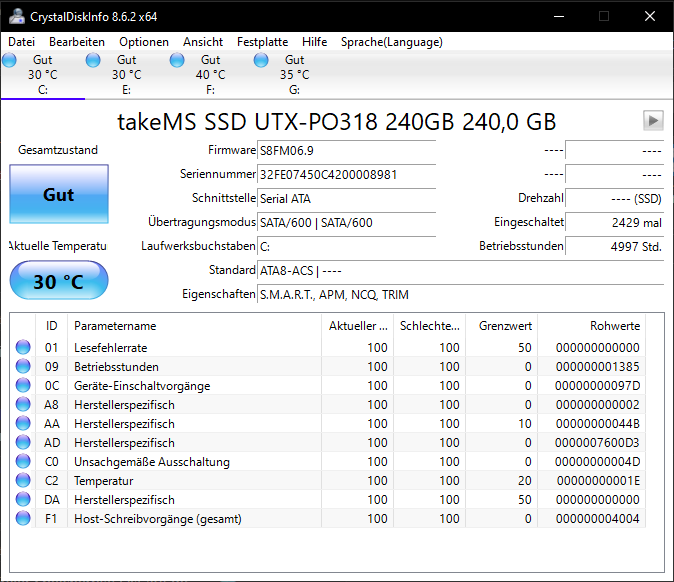Viewport: 674px width, 582px height.
Task: Click the Firmware field S8FM06.9
Action: click(x=346, y=150)
